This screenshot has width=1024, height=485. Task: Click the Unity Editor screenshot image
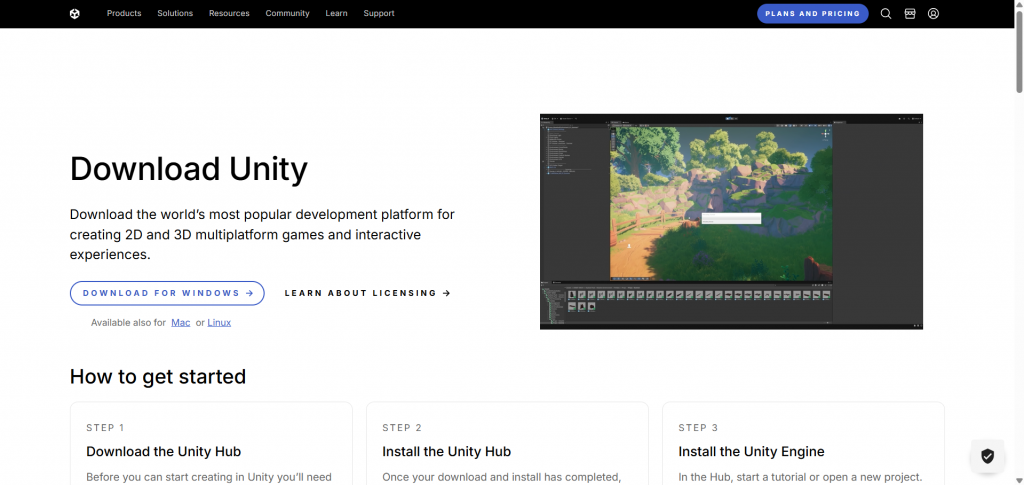731,222
